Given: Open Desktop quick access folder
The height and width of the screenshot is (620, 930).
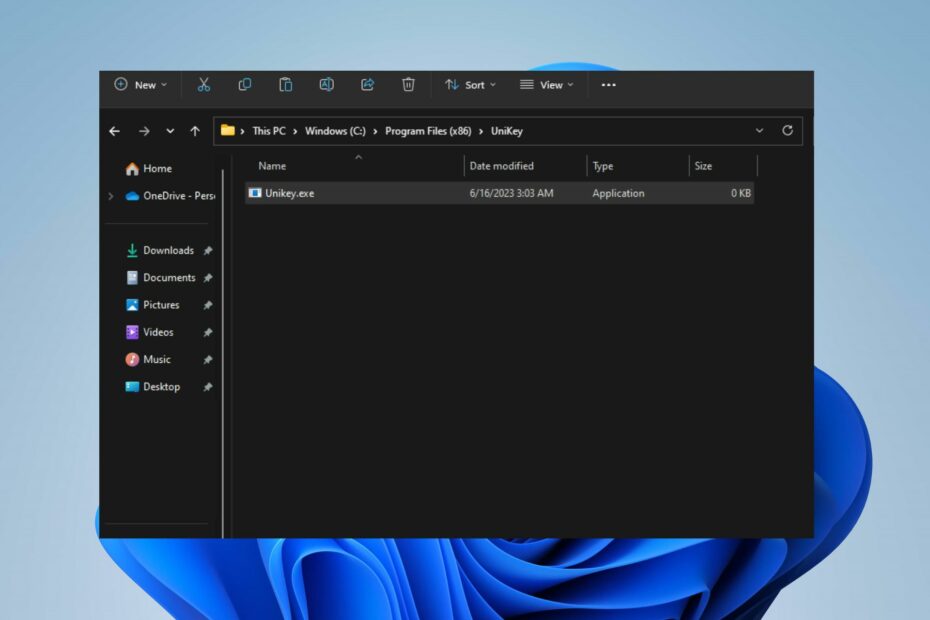Looking at the screenshot, I should pos(152,387).
